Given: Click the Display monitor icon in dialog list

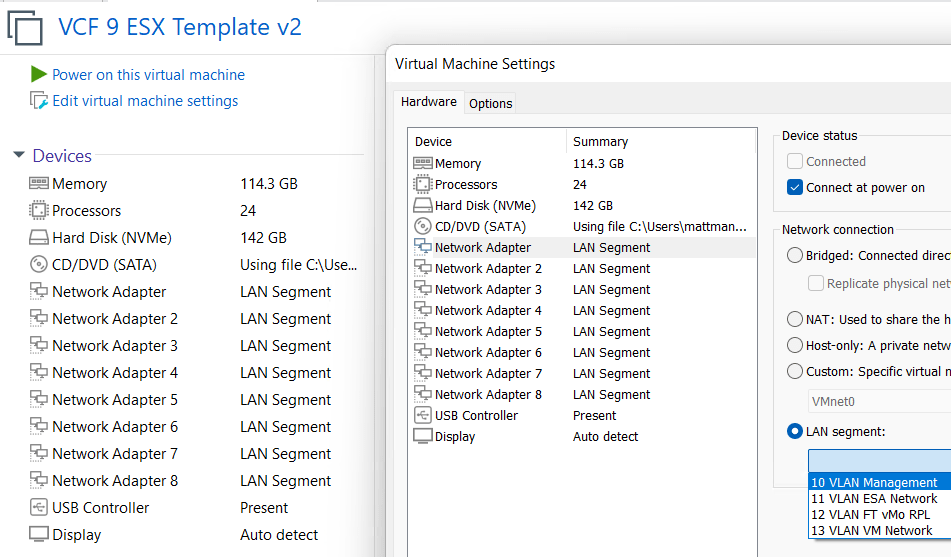Looking at the screenshot, I should [x=422, y=436].
